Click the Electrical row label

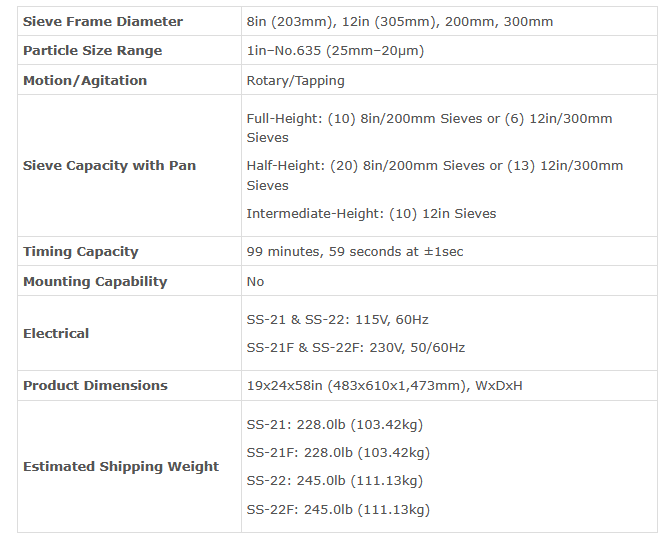(x=56, y=333)
